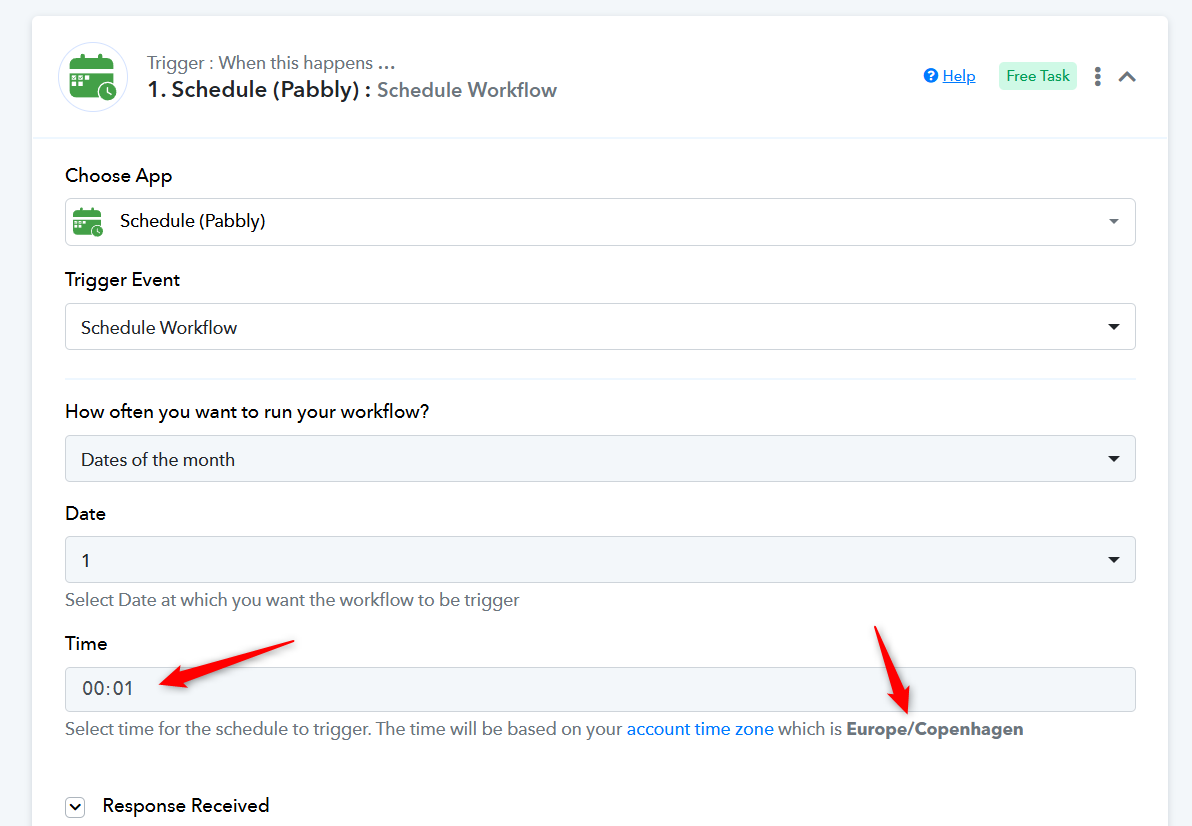Click the large Schedule calendar icon in header

tap(93, 77)
